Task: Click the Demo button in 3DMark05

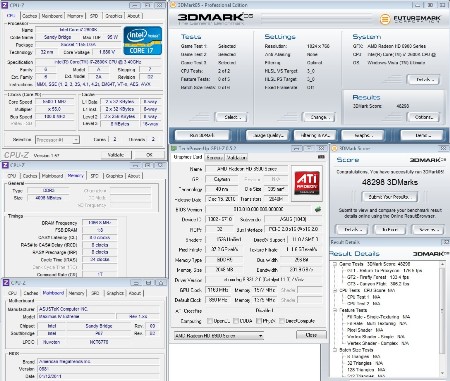Action: coord(422,135)
